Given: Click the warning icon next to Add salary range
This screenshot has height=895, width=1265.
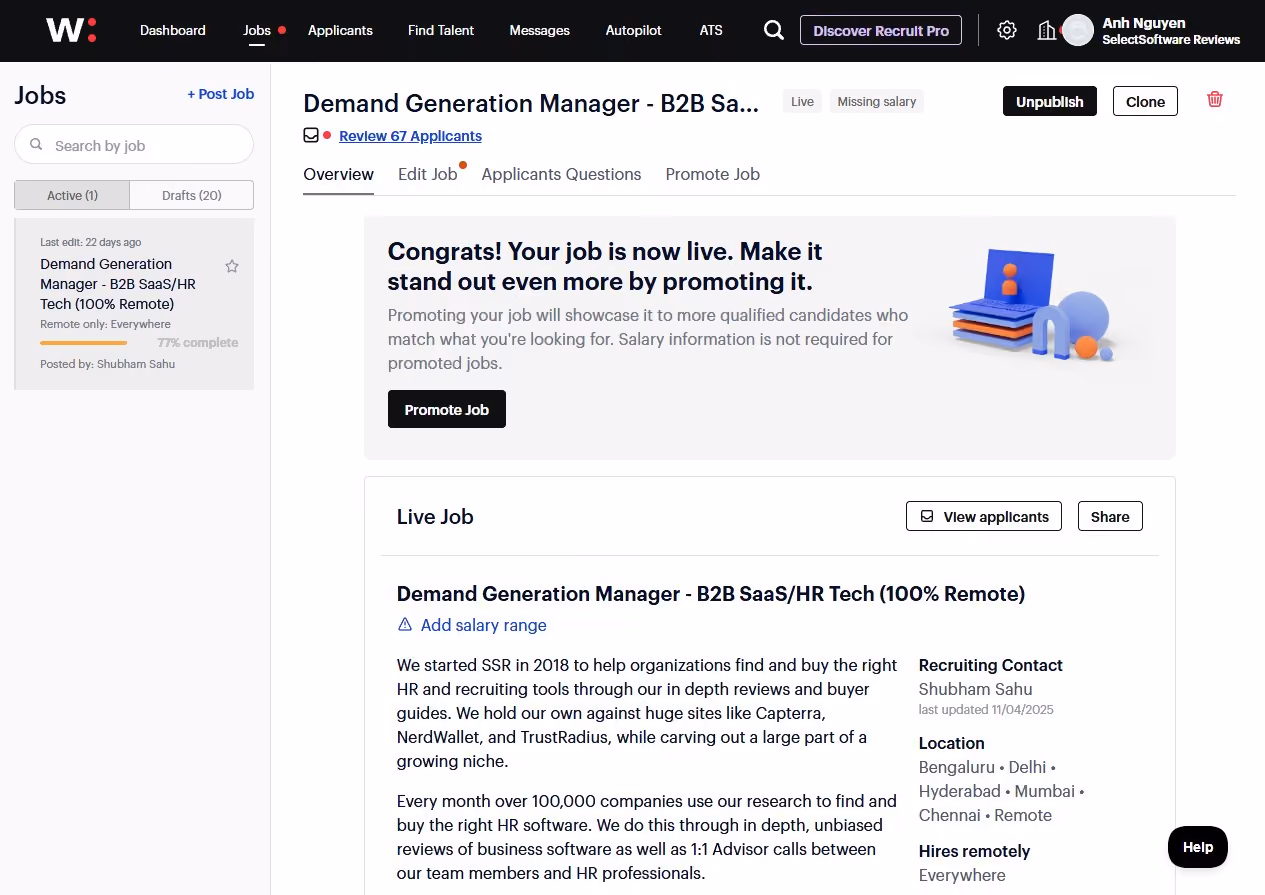Looking at the screenshot, I should 405,624.
